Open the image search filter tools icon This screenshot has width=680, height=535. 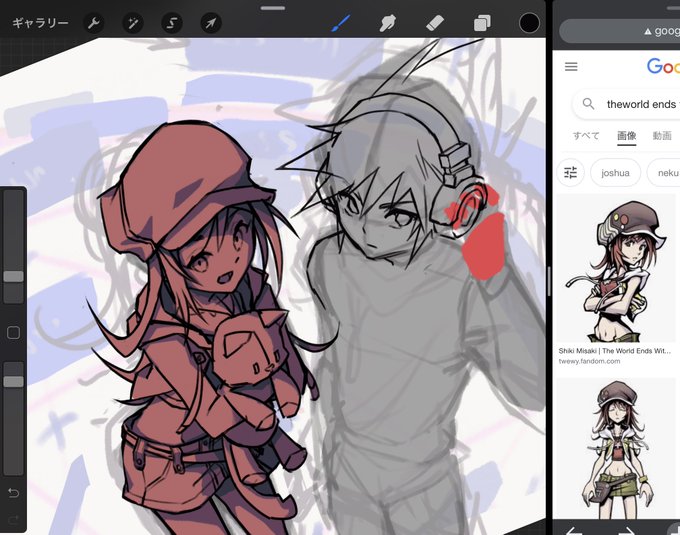570,173
